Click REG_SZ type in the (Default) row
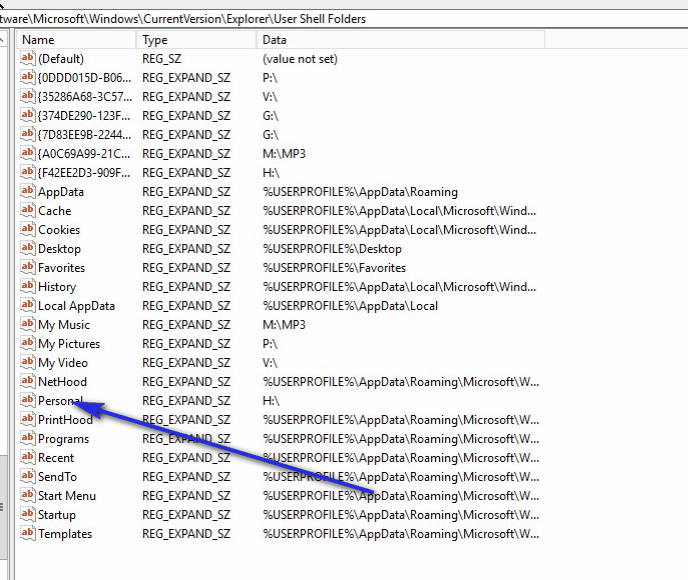The height and width of the screenshot is (580, 688). (161, 59)
